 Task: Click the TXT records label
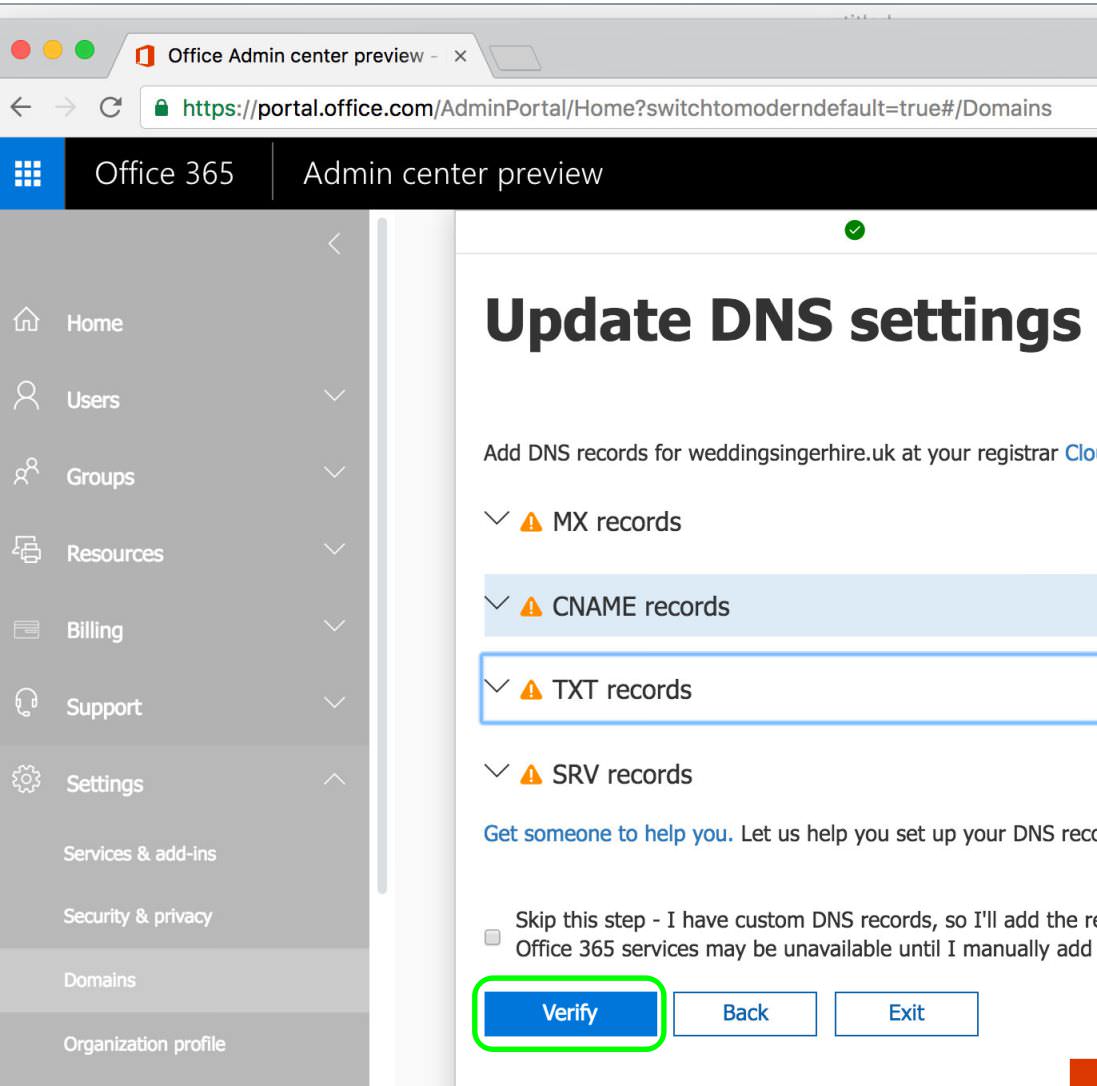click(622, 690)
